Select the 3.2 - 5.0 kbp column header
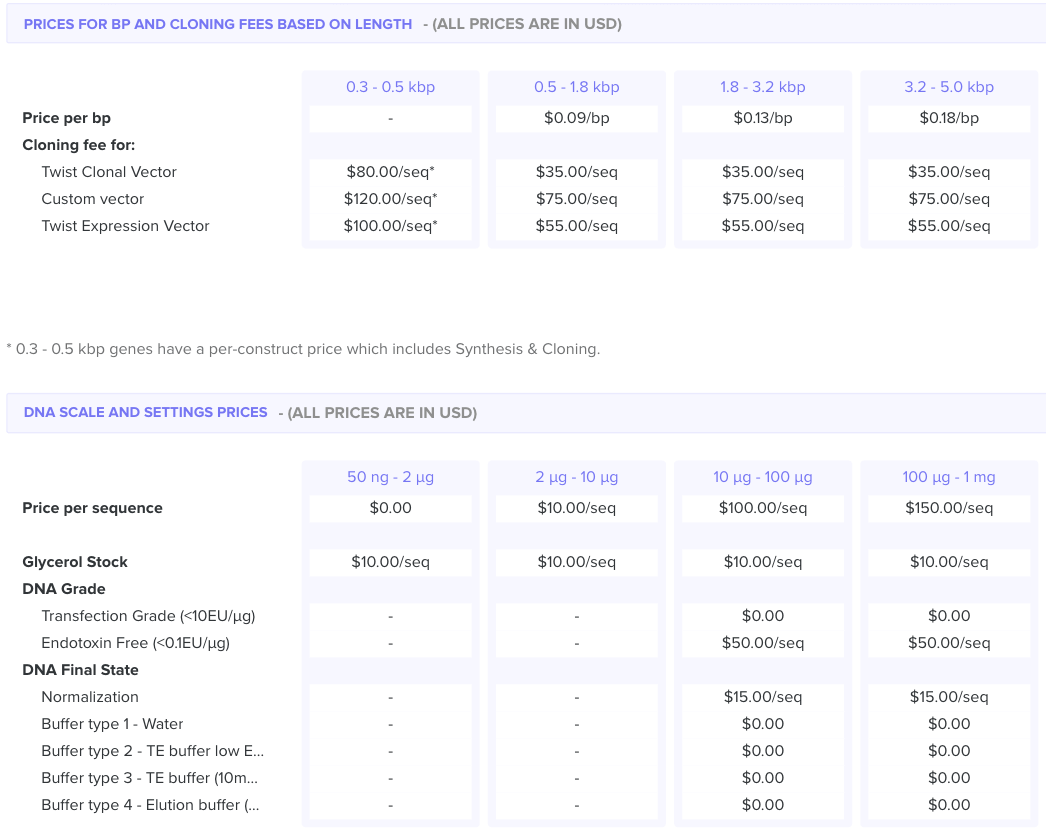The height and width of the screenshot is (830, 1046). tap(948, 87)
